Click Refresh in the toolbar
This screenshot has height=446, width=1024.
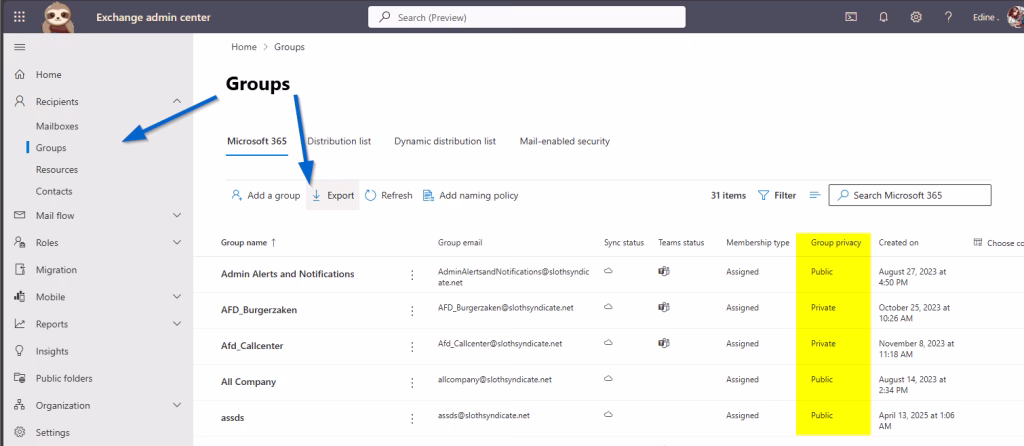389,195
